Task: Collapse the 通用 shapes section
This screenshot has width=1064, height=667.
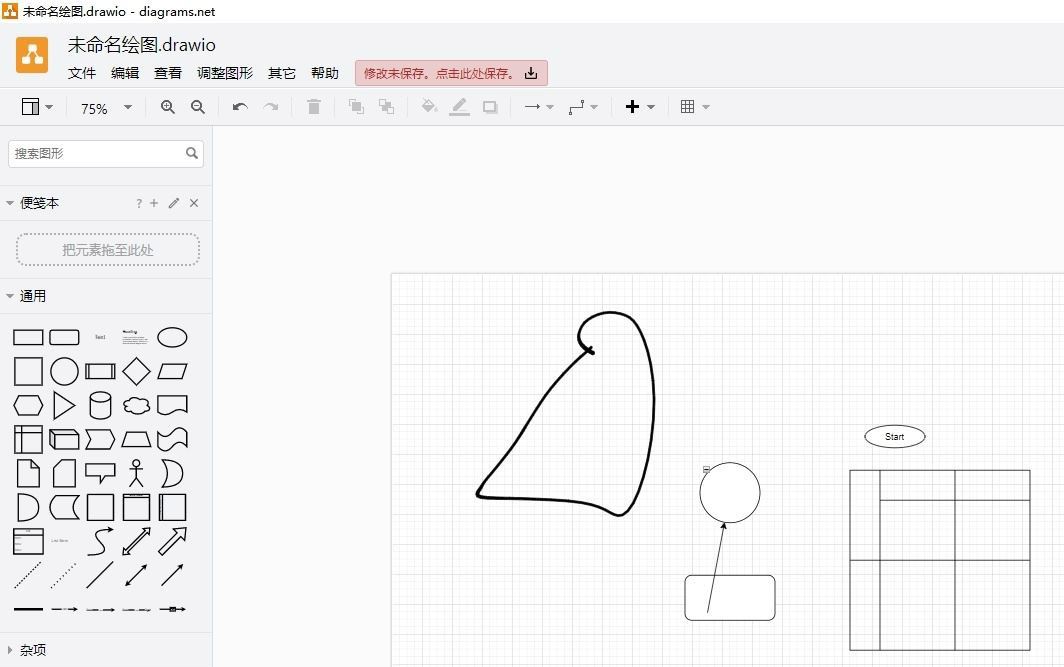Action: pos(10,296)
